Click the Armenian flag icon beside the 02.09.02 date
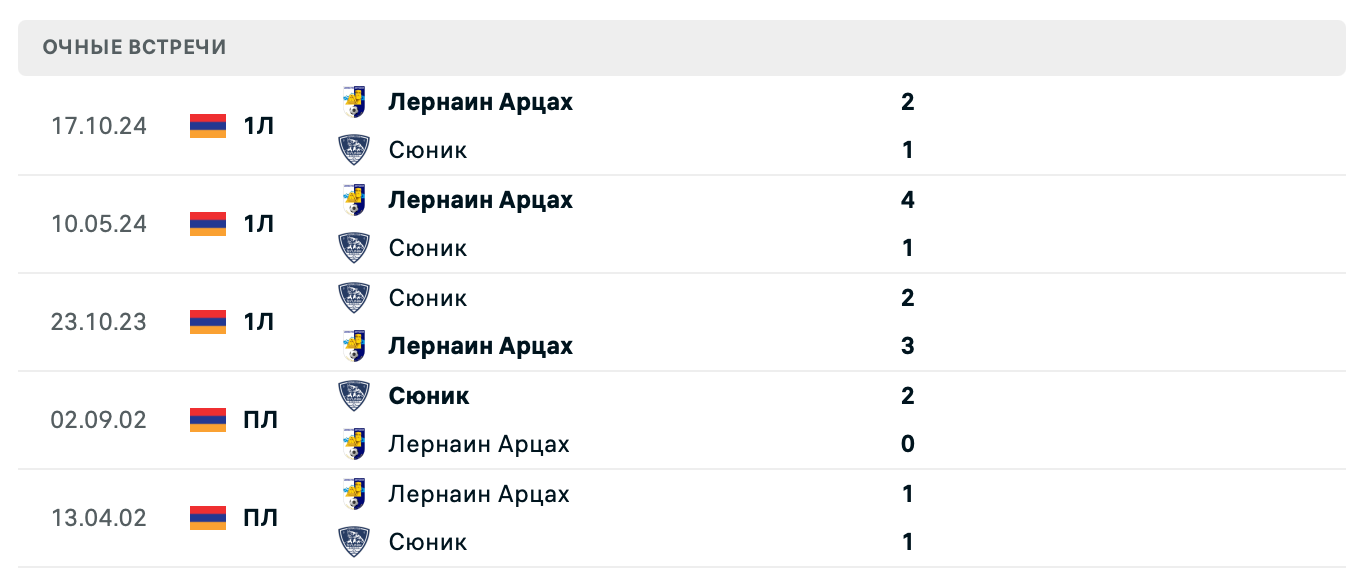 [x=207, y=420]
